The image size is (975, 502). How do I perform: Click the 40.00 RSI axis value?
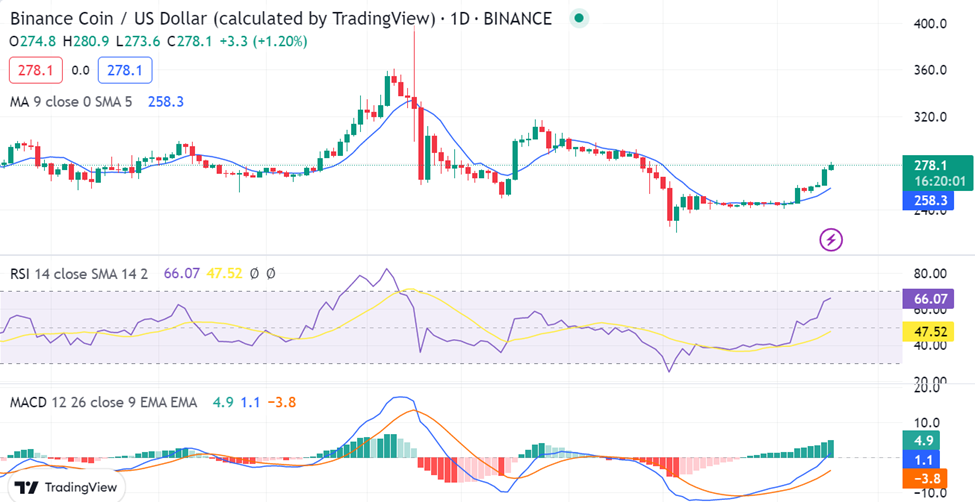(x=928, y=346)
